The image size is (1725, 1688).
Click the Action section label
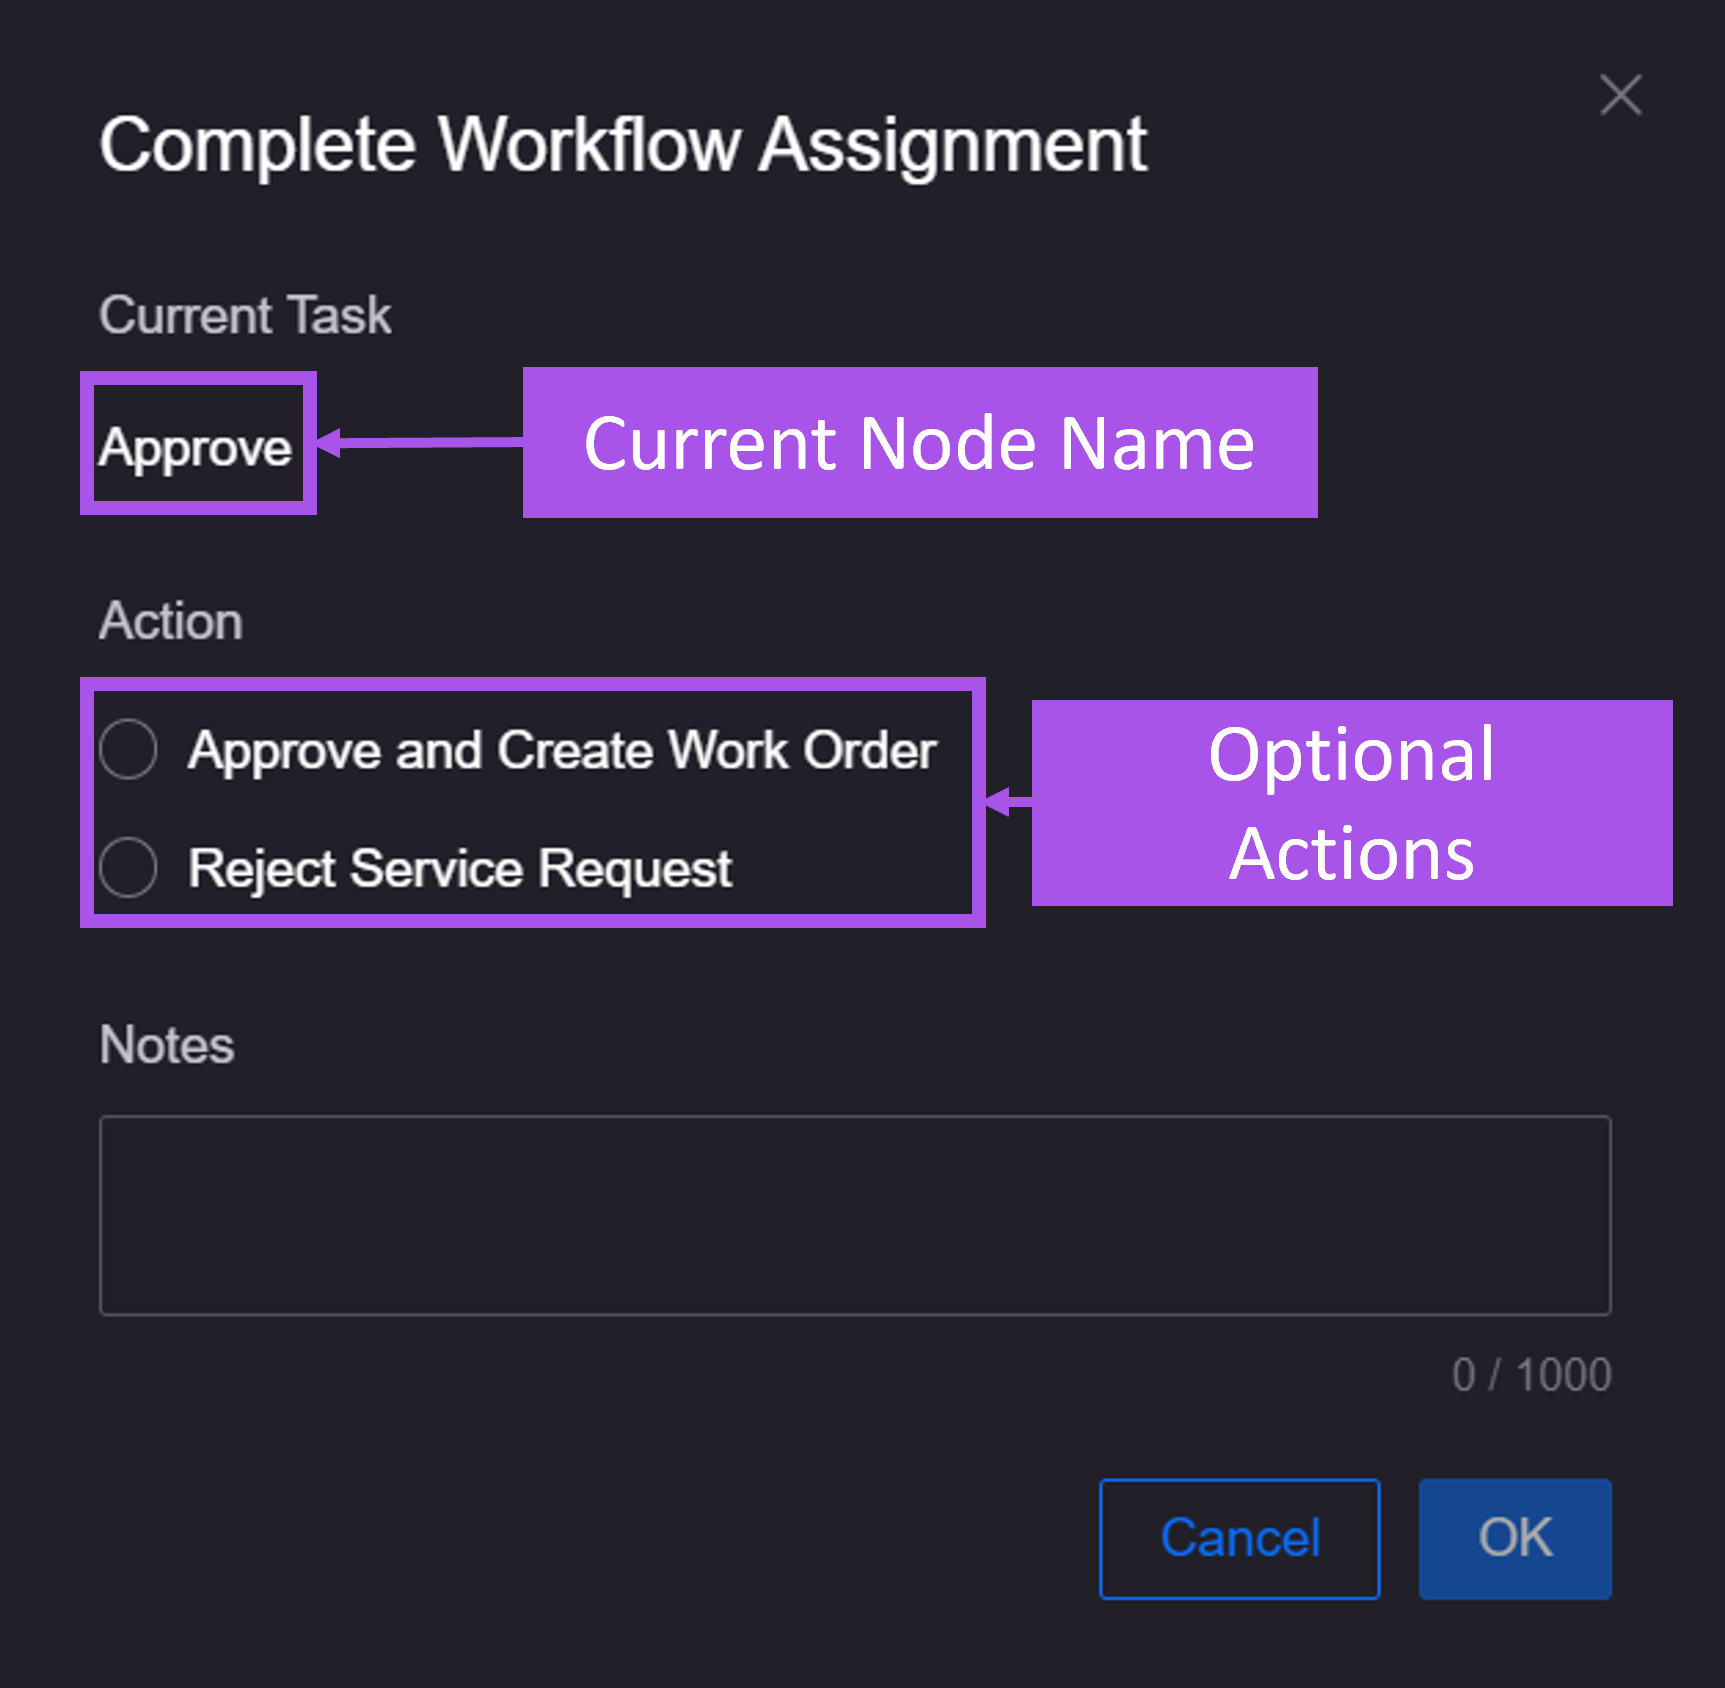[171, 621]
